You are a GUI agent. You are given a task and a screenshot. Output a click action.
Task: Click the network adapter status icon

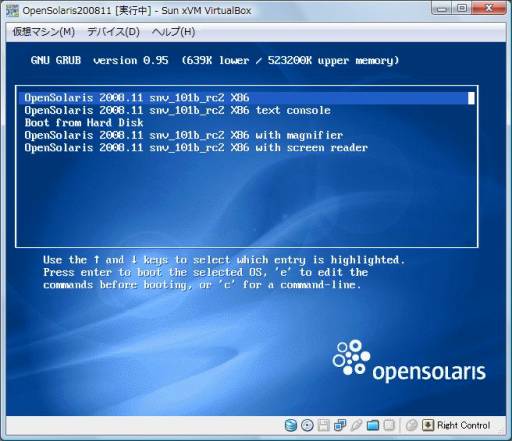point(340,425)
